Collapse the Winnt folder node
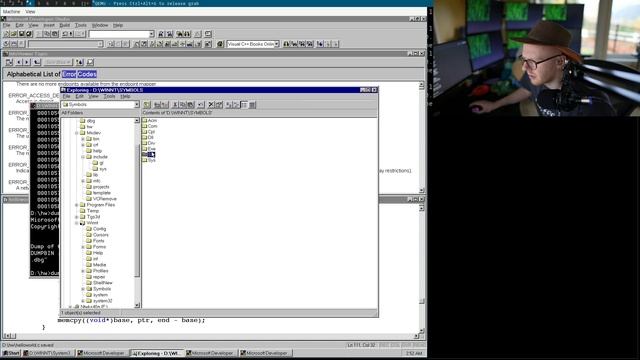The height and width of the screenshot is (360, 640). (76, 223)
